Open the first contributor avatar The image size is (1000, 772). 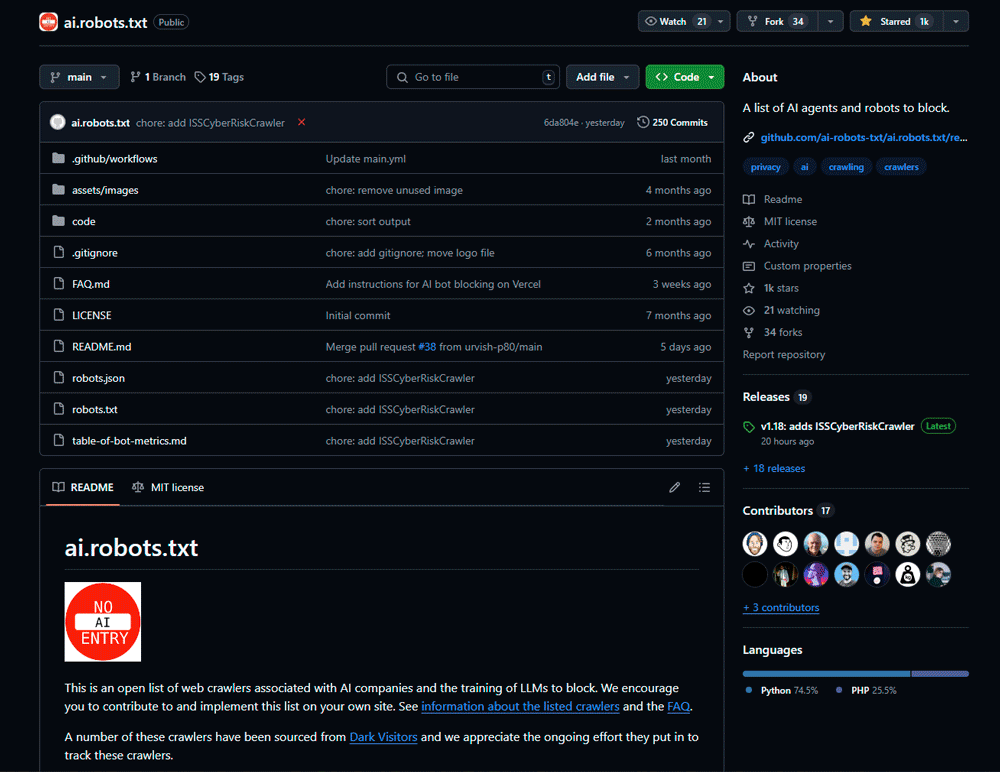click(754, 544)
